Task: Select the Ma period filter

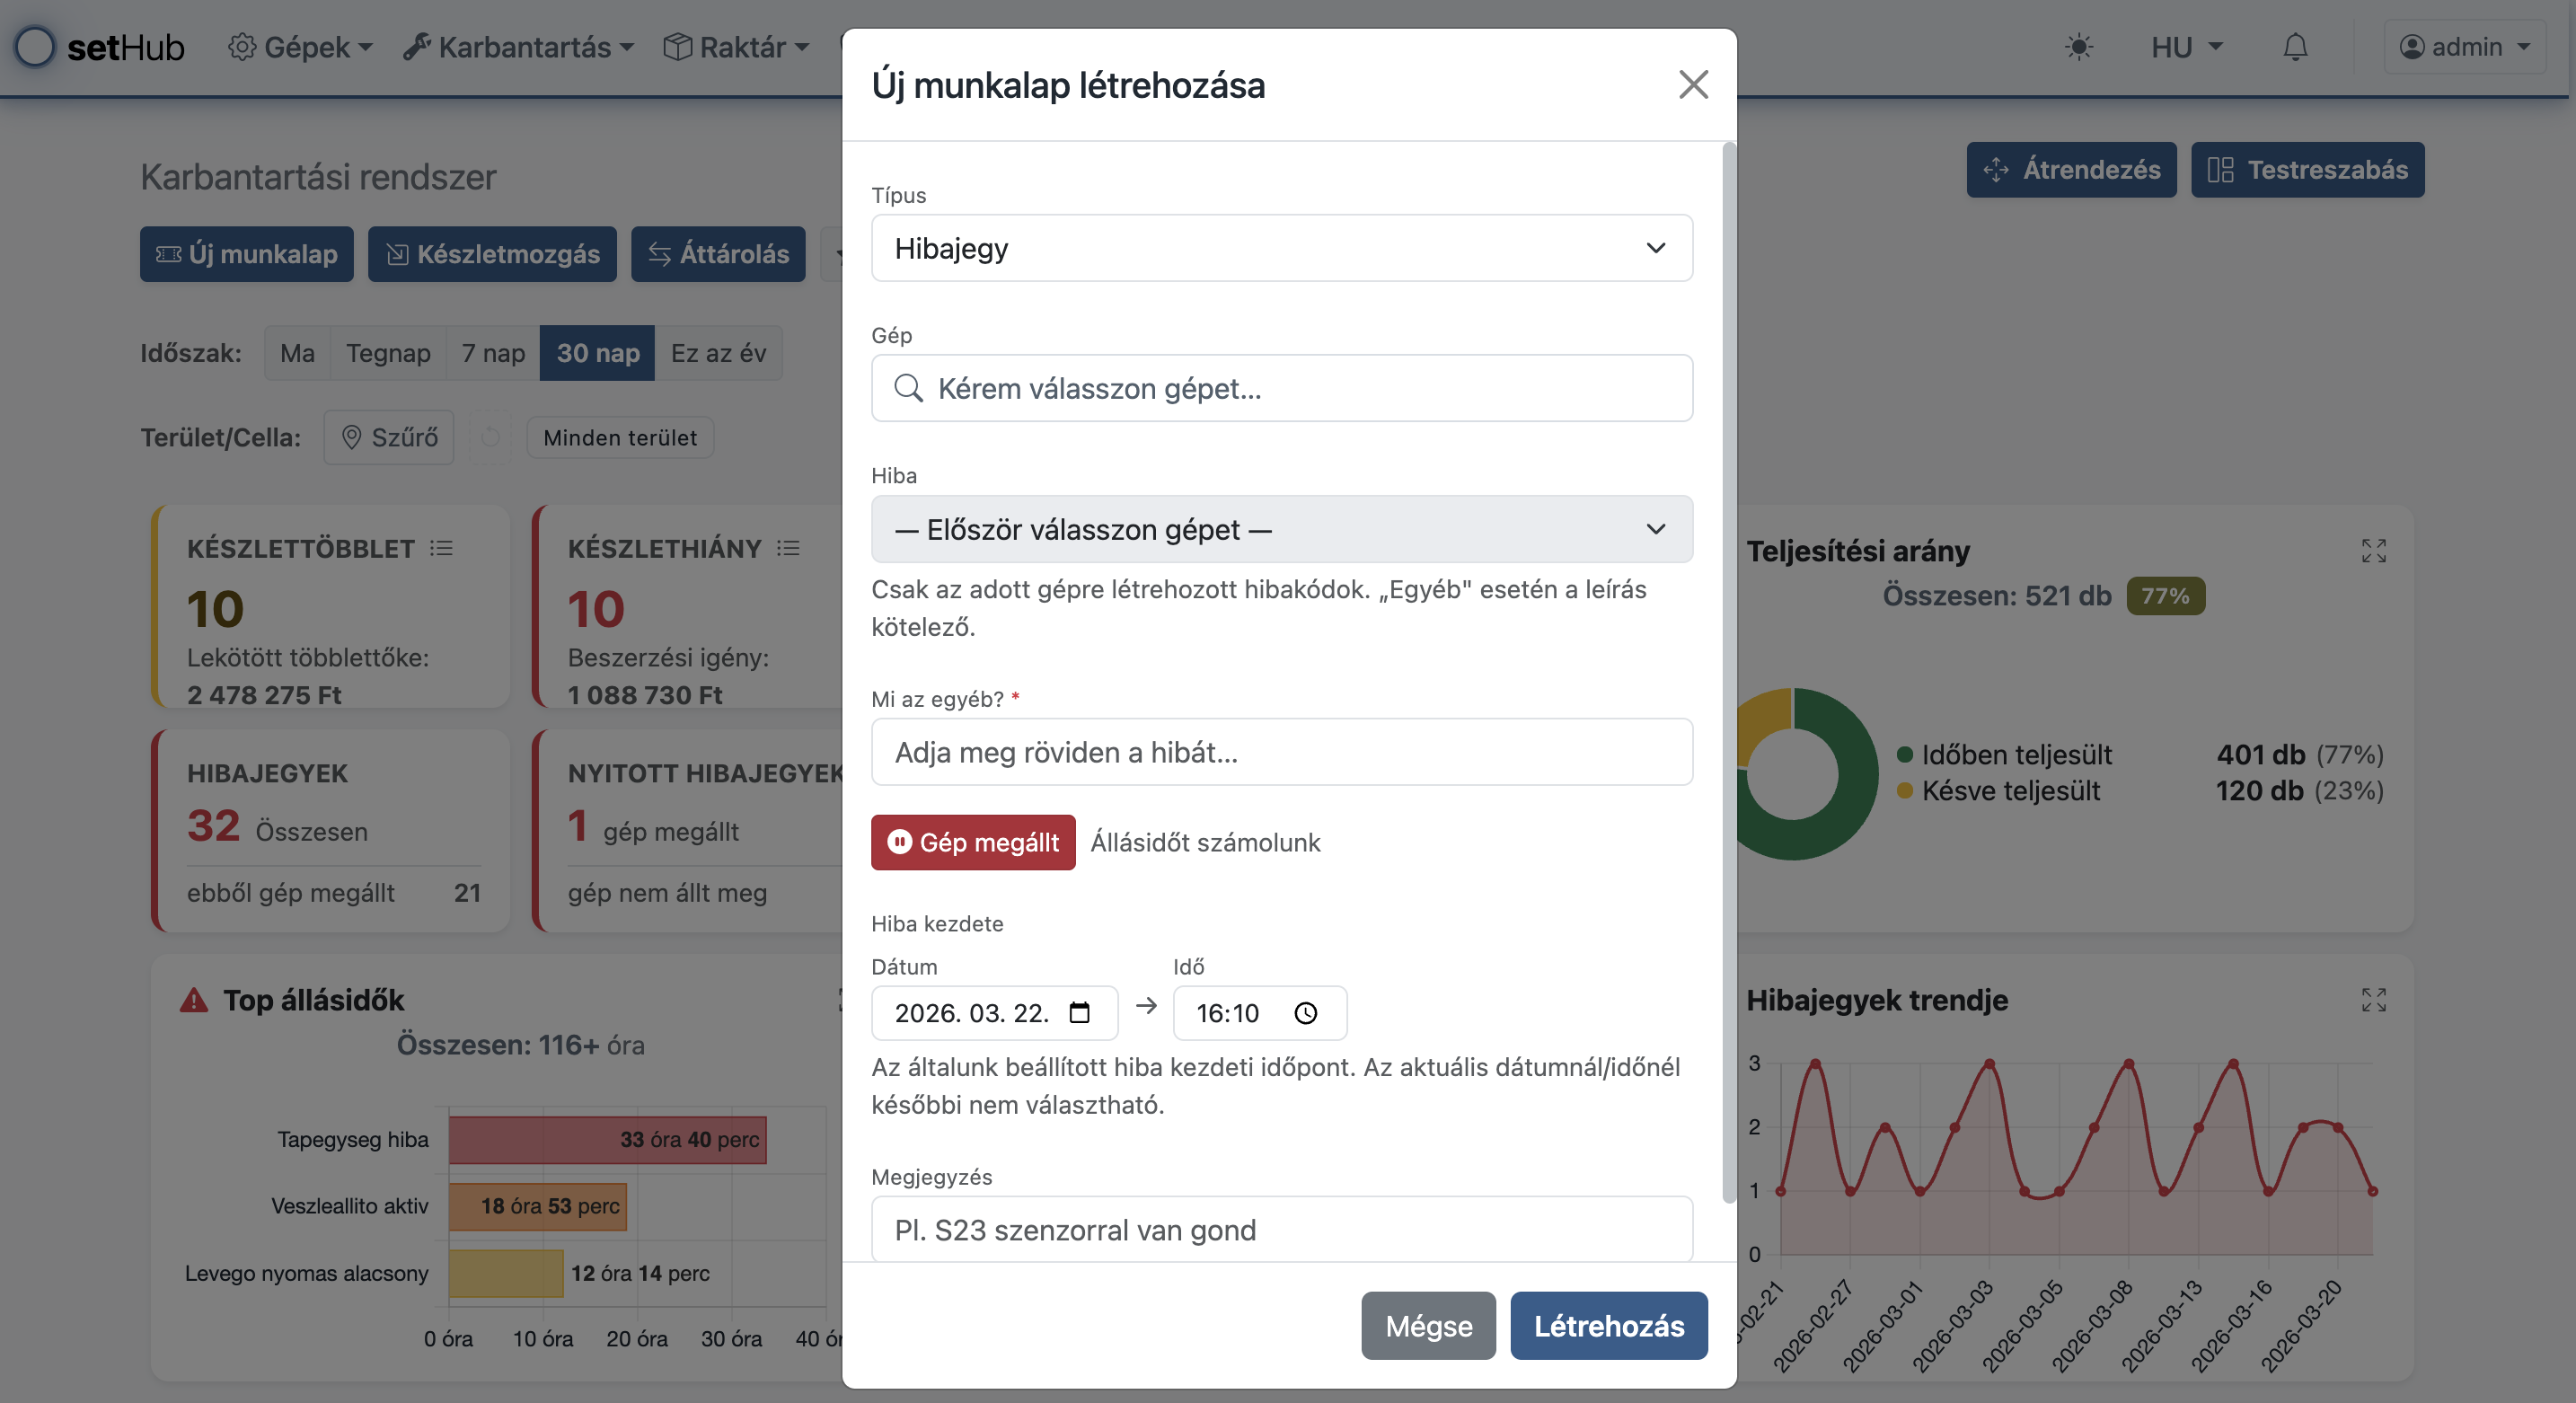Action: [x=296, y=352]
